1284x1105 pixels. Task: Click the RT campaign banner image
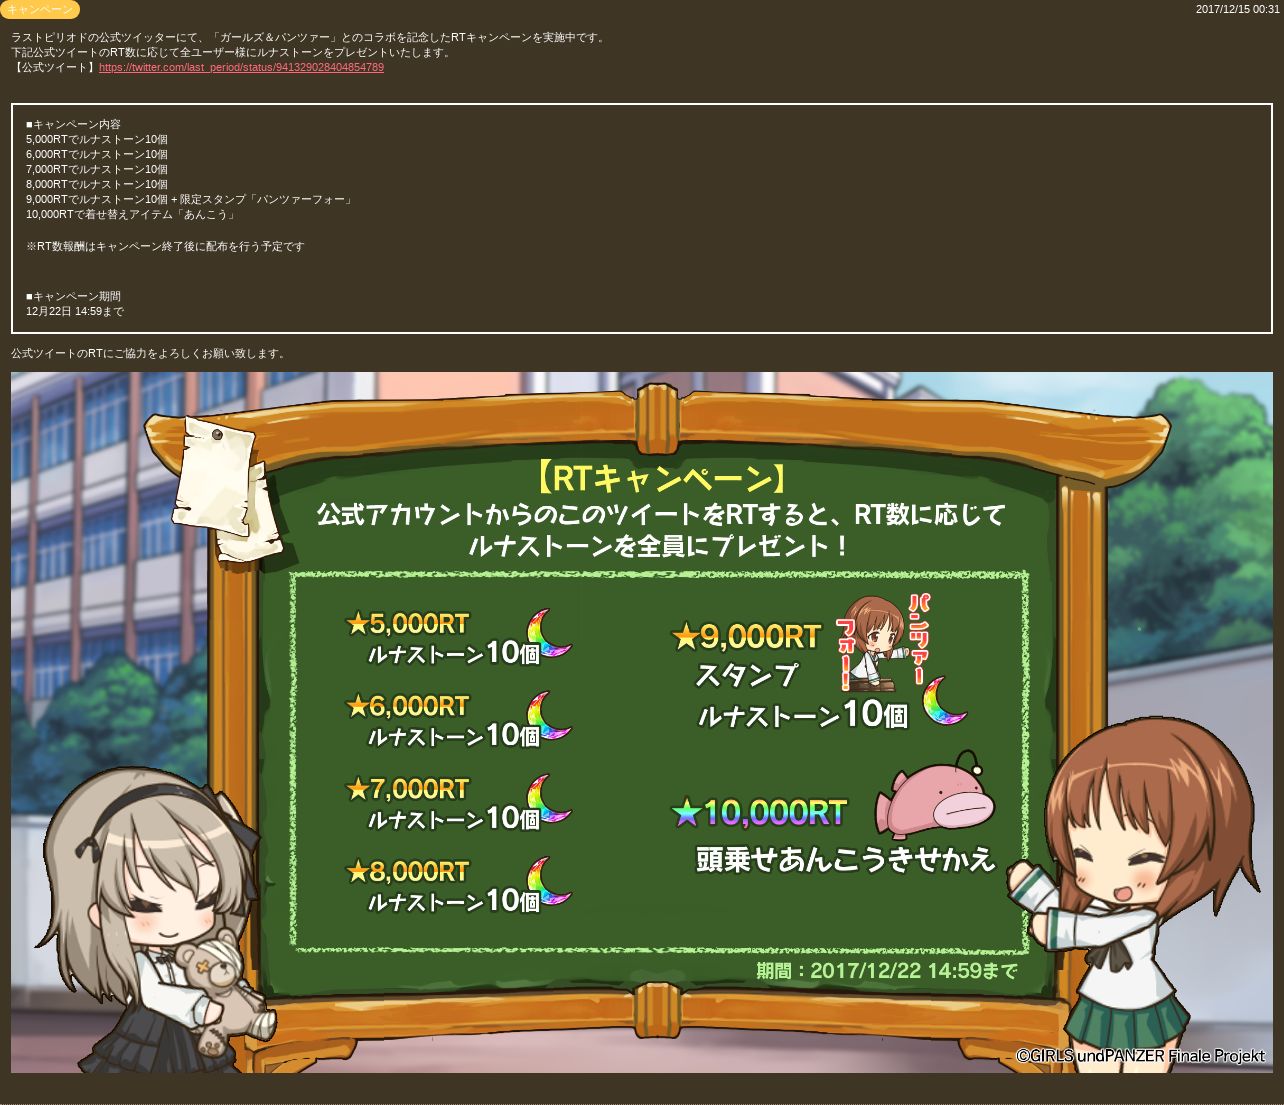click(x=642, y=722)
